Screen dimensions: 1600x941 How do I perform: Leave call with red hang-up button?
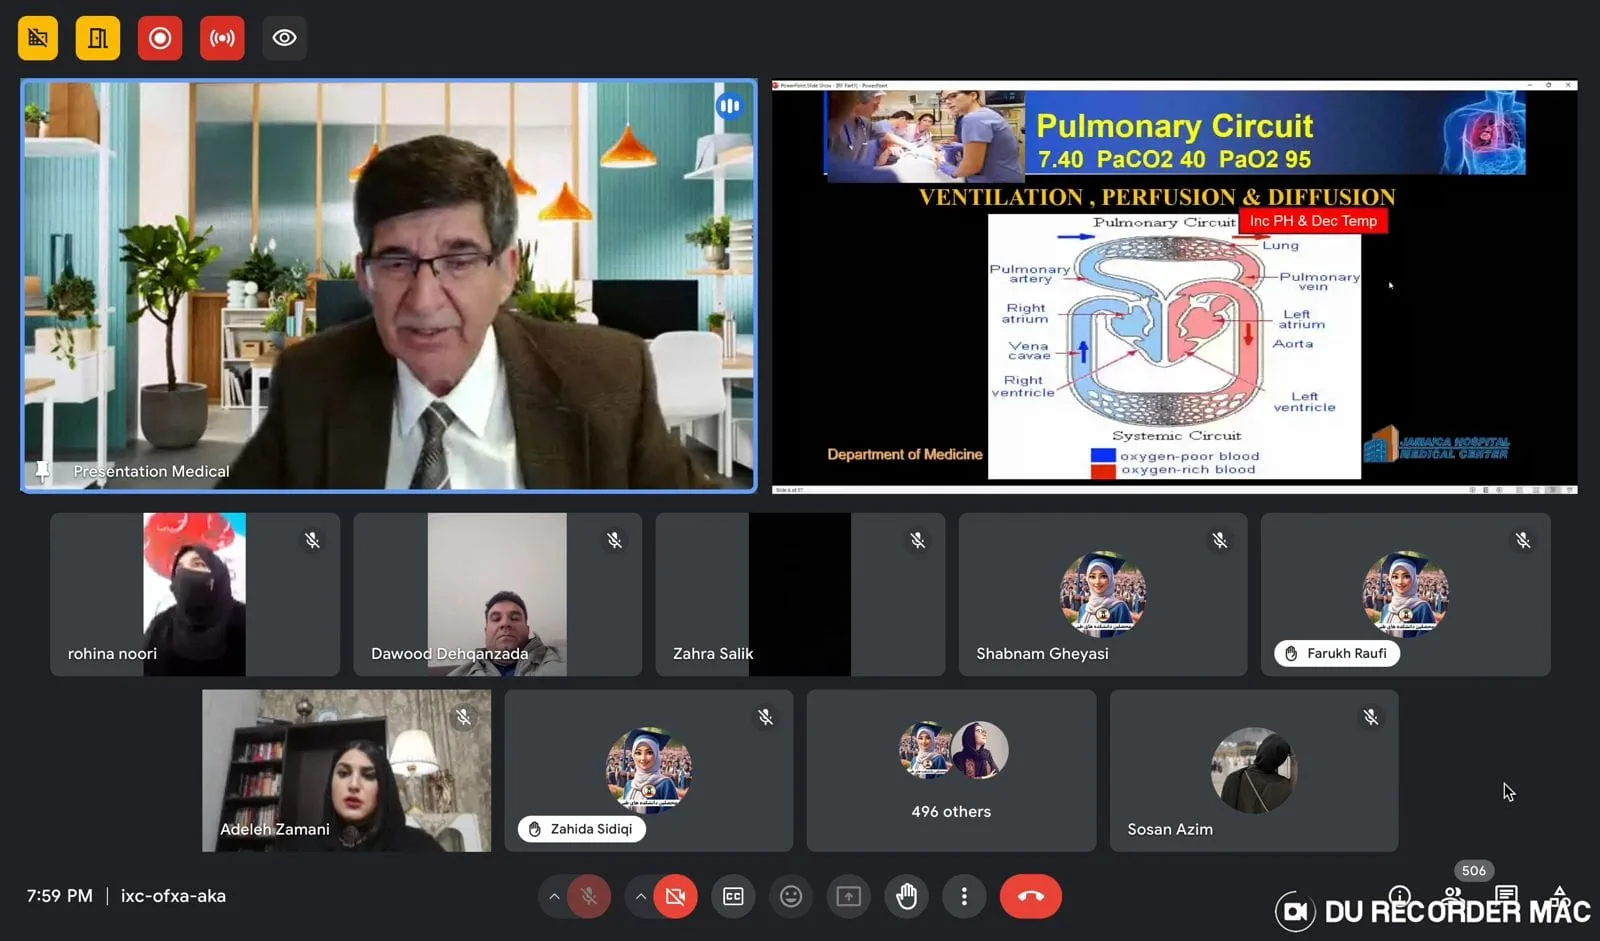(1030, 896)
